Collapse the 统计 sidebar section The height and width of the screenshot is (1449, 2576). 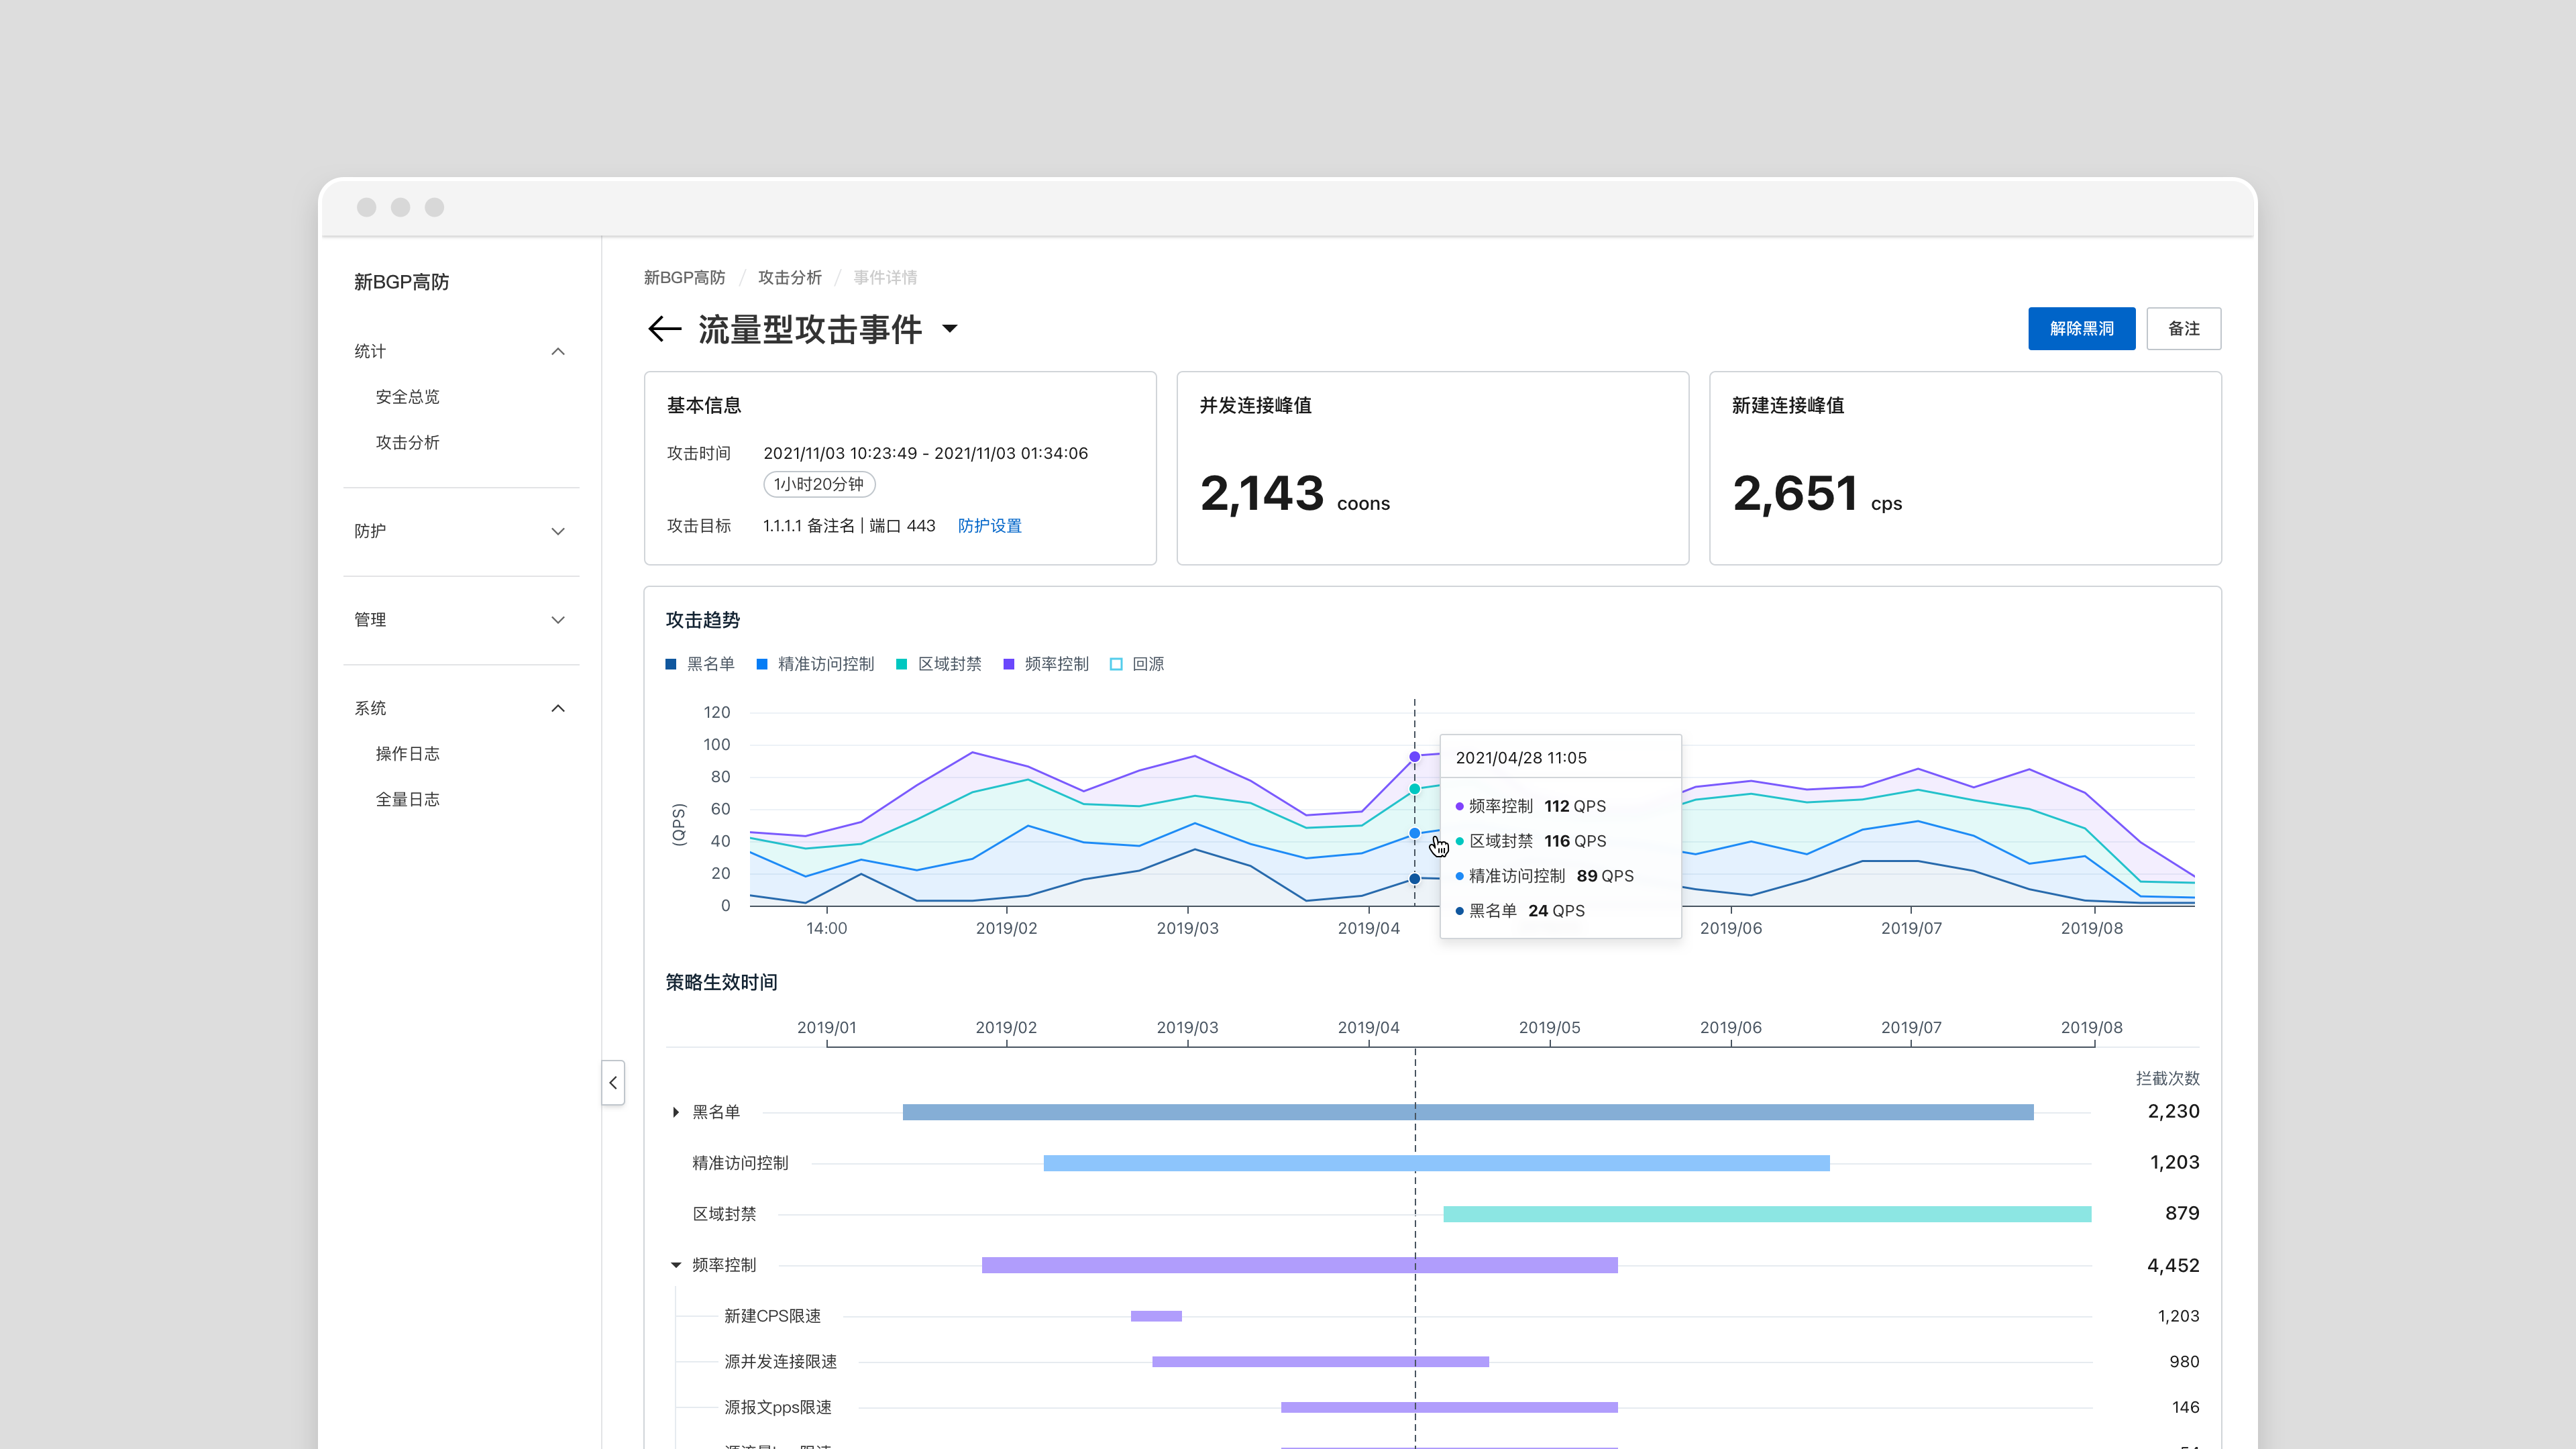[x=558, y=351]
